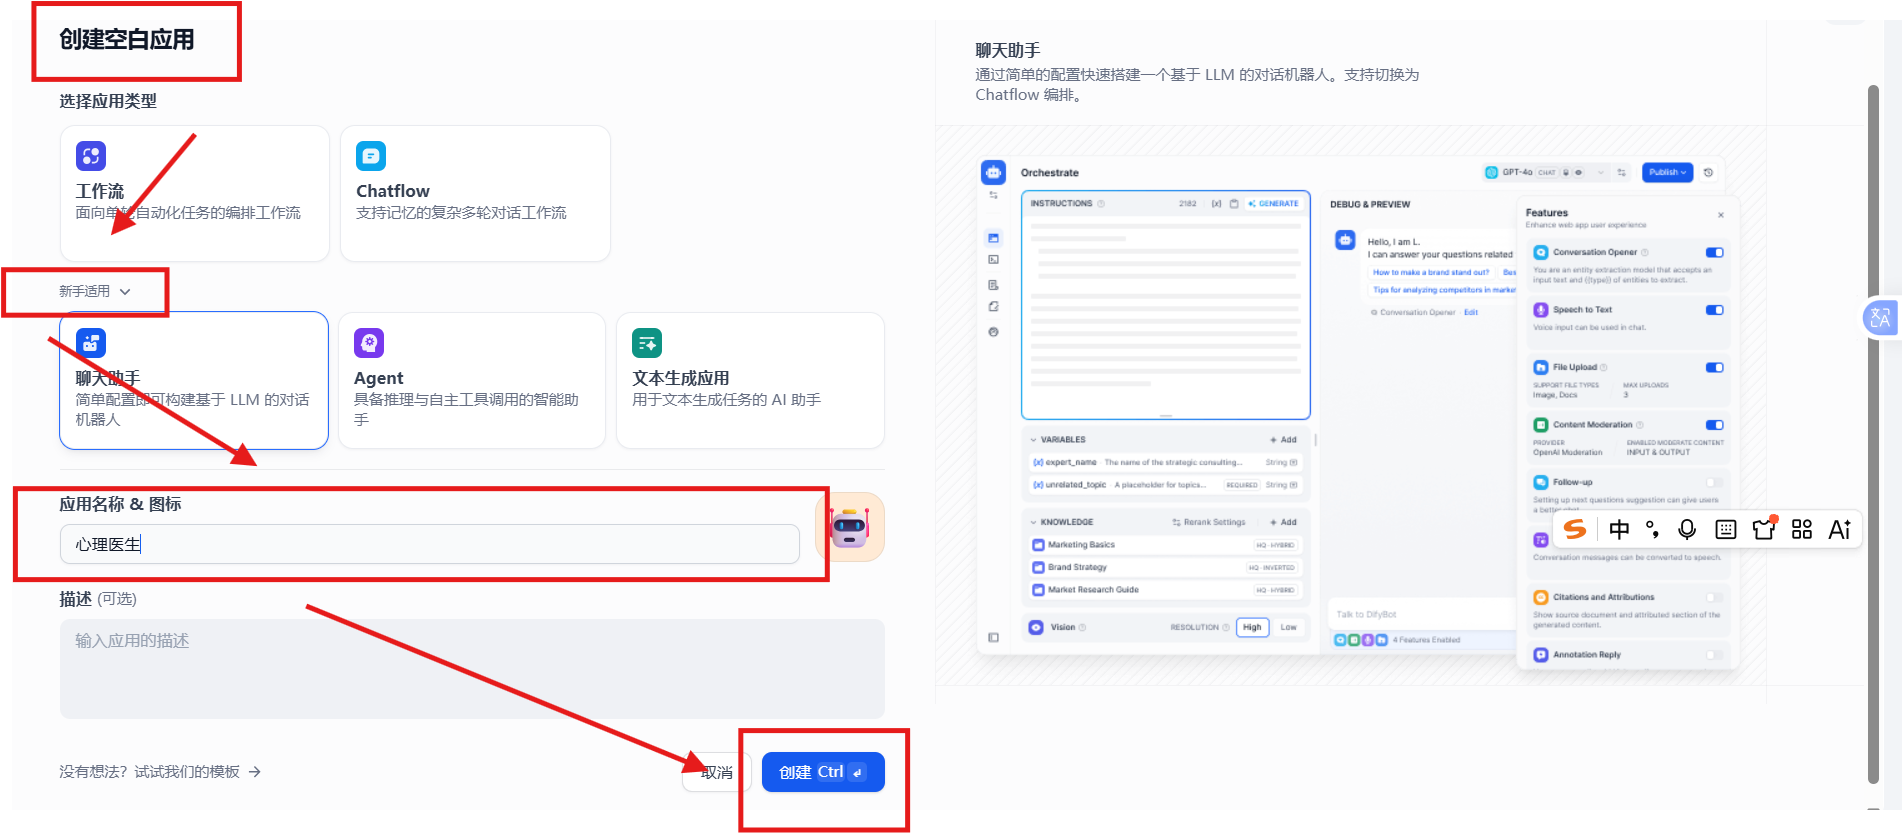Click the Vision eye icon in preview
1902x833 pixels.
pyautogui.click(x=1036, y=627)
